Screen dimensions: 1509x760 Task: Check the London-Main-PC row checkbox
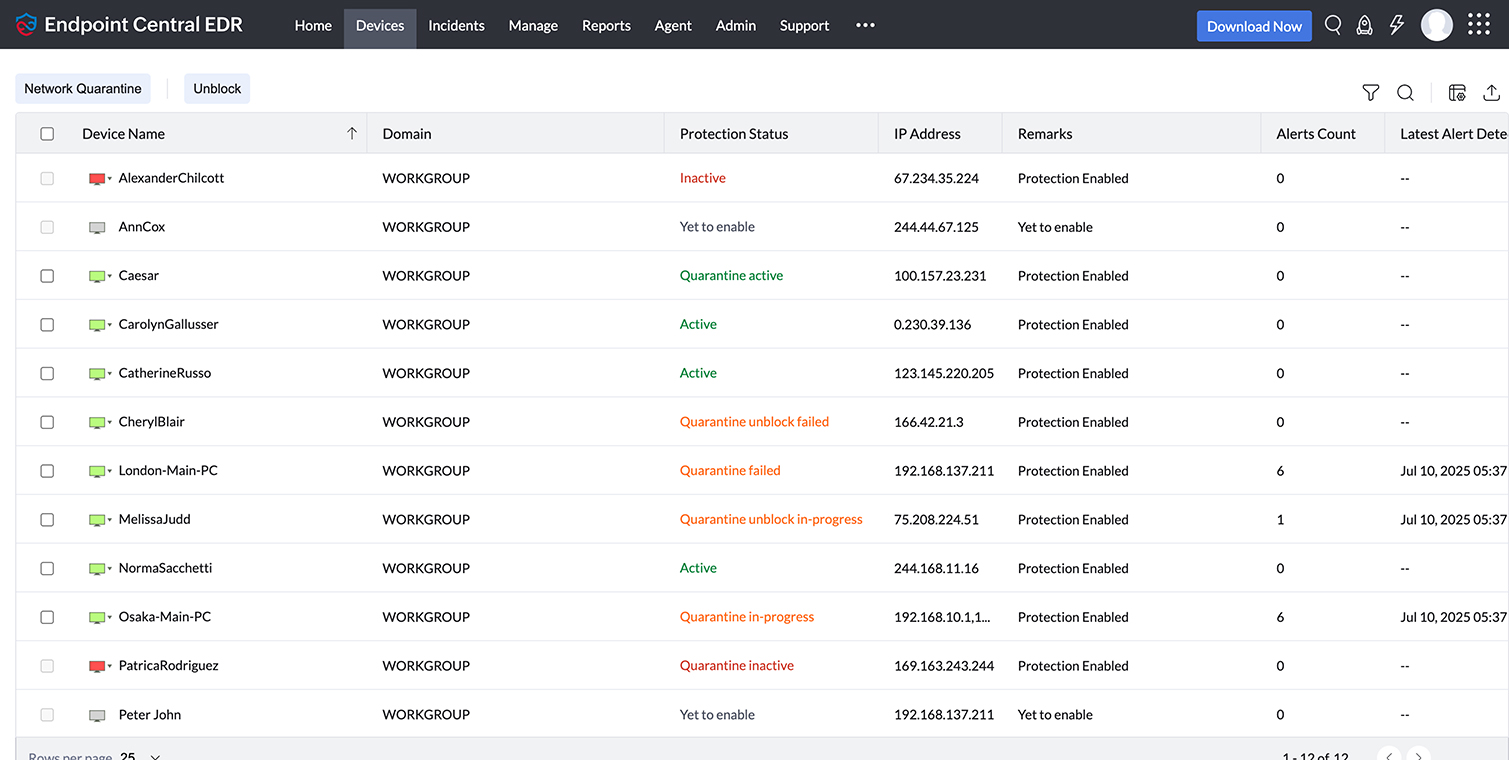(47, 470)
